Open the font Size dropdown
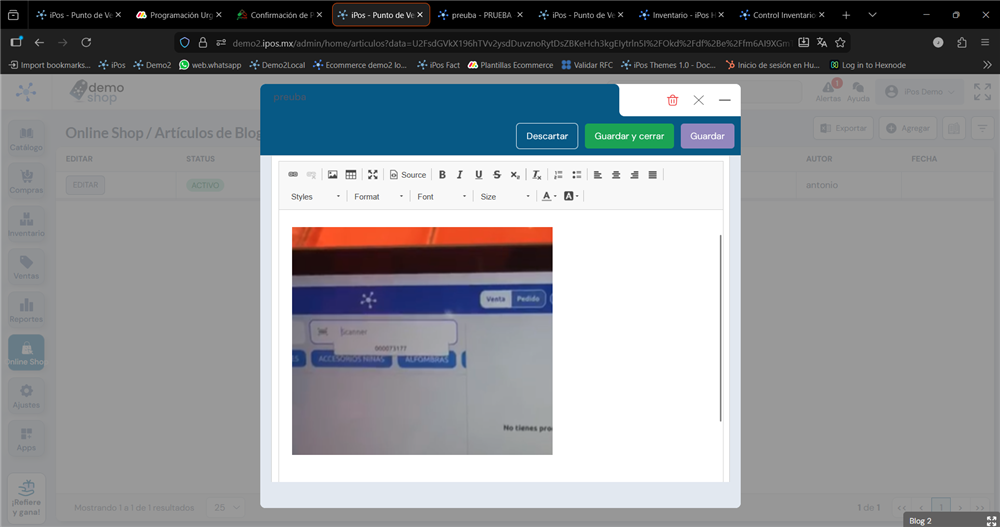This screenshot has width=1000, height=527. pyautogui.click(x=504, y=197)
